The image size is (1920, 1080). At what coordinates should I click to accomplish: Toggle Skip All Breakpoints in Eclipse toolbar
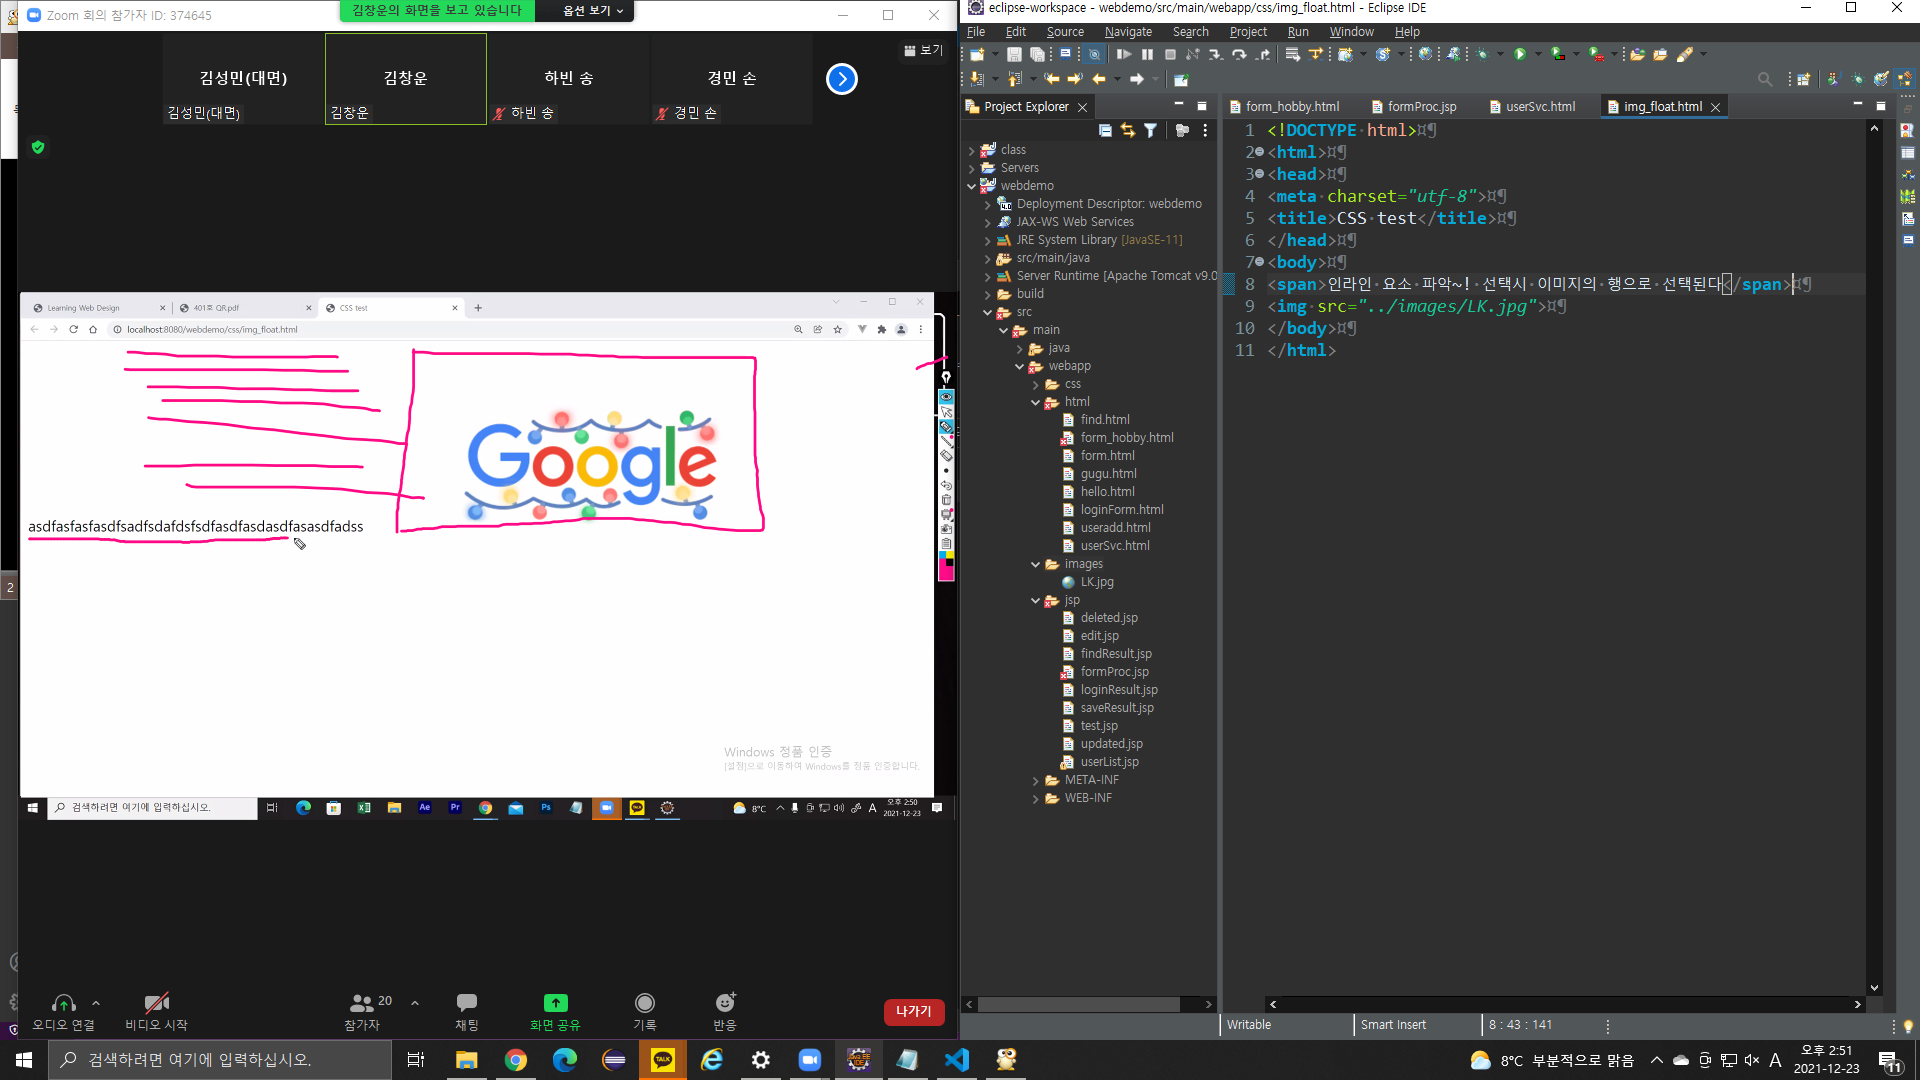pyautogui.click(x=1094, y=54)
